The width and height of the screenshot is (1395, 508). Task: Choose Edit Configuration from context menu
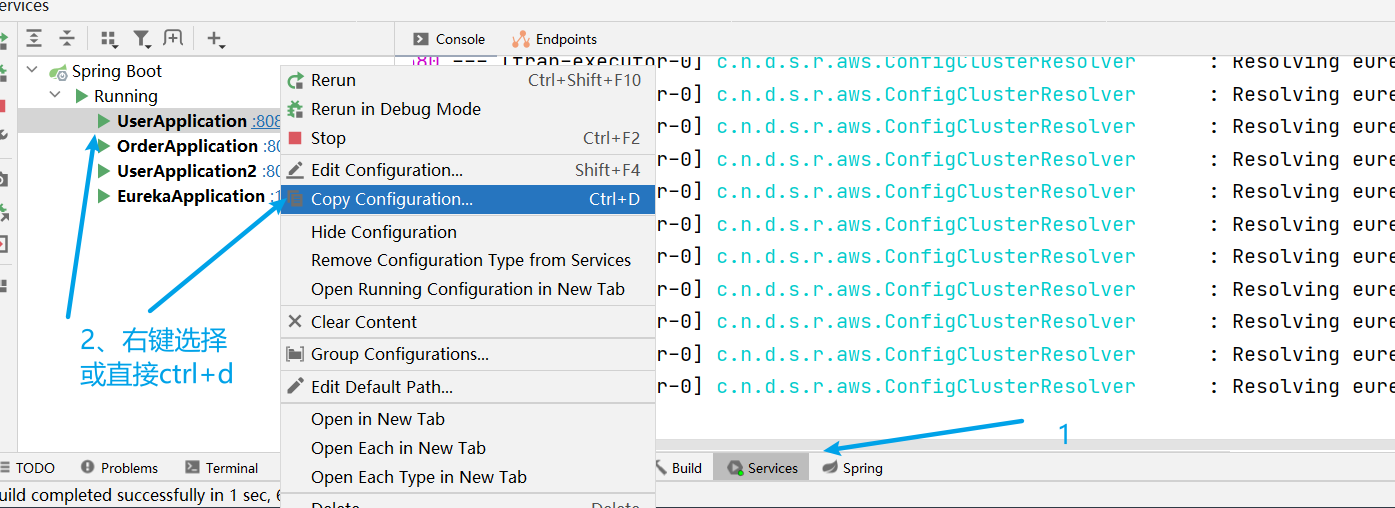[x=386, y=170]
